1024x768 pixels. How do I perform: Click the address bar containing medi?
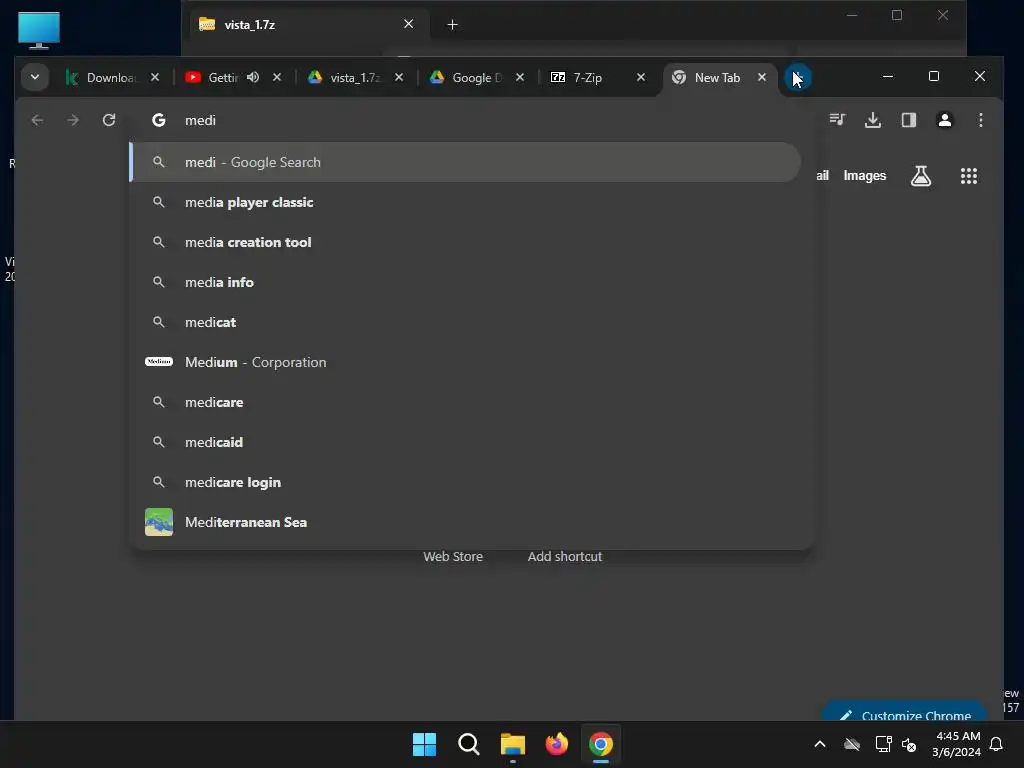pyautogui.click(x=470, y=120)
